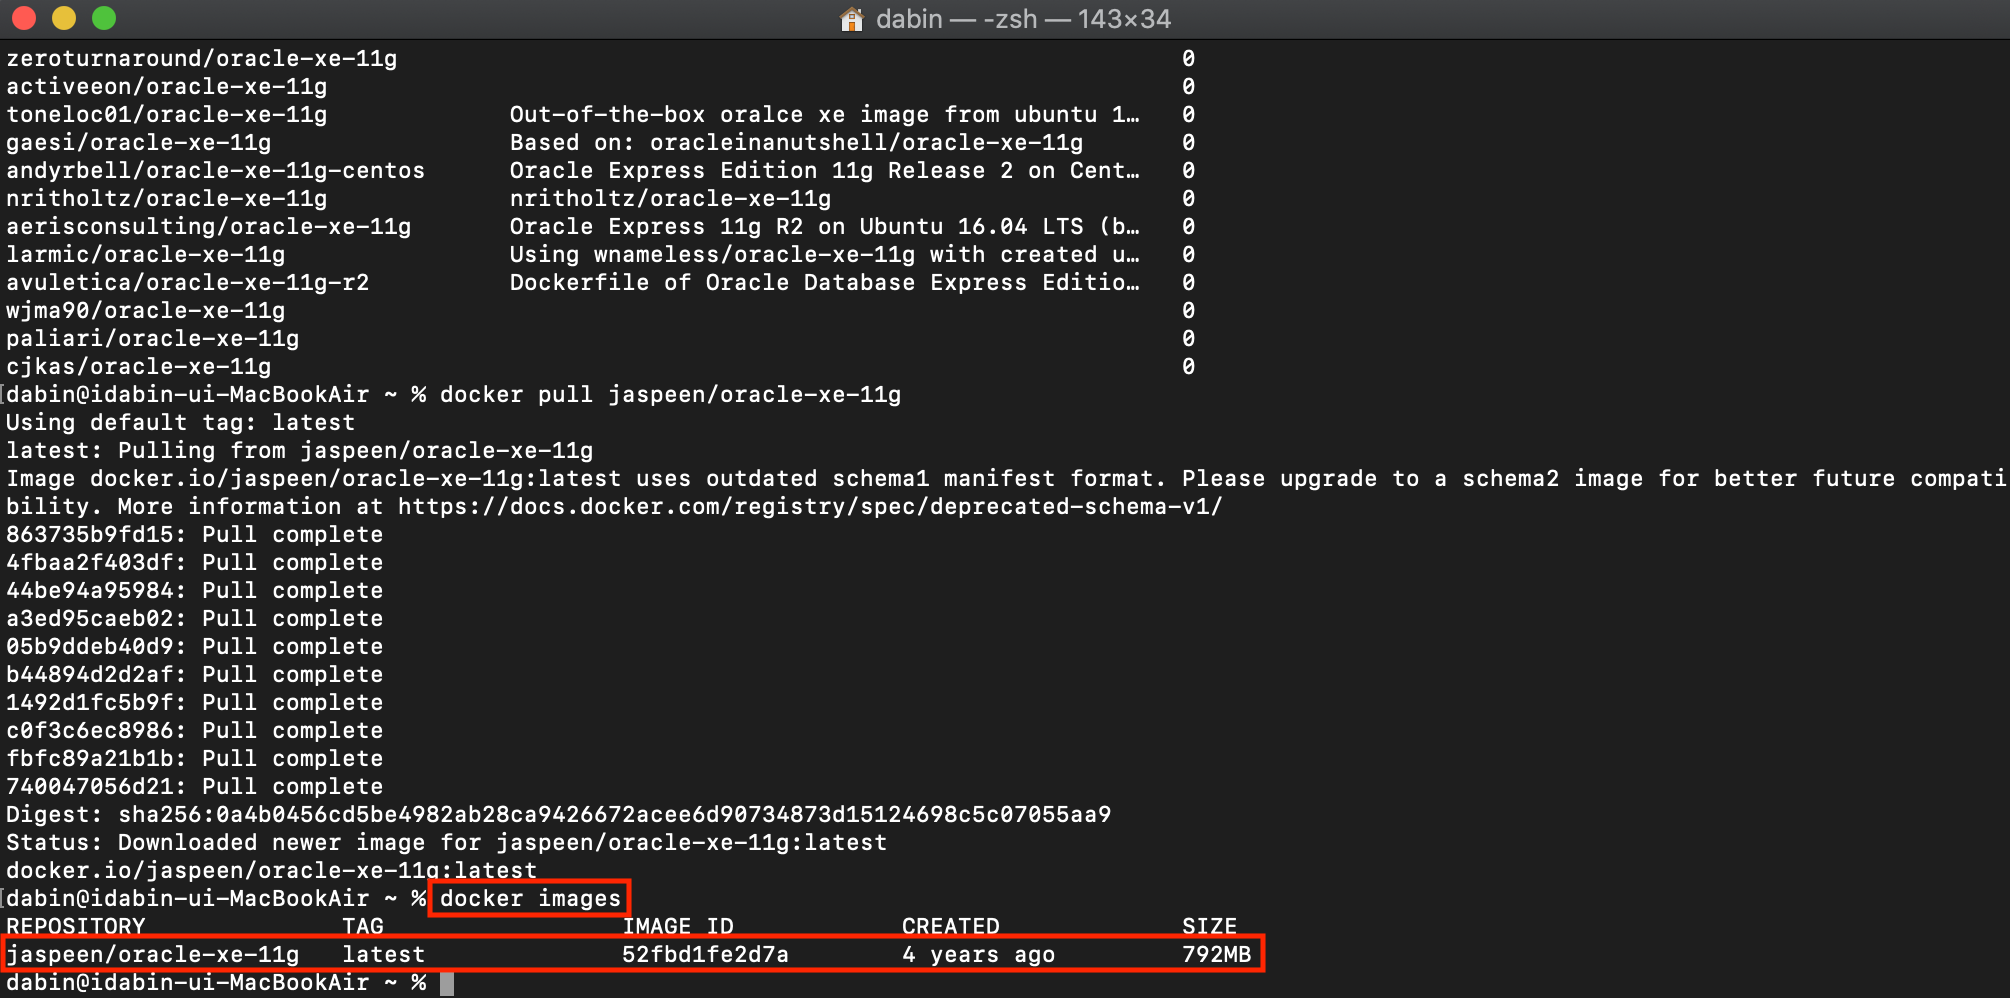Click layer 'b44894d2d2af: Pull complete'
Image resolution: width=2010 pixels, height=998 pixels.
(x=195, y=675)
